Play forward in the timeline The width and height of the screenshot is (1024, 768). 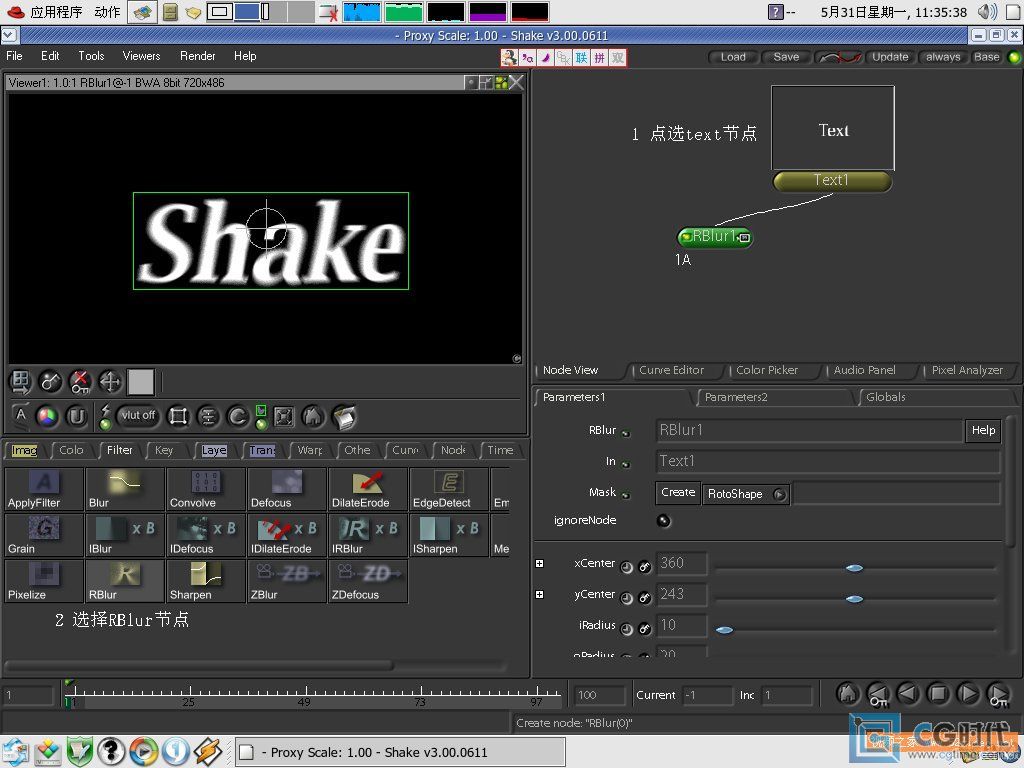pyautogui.click(x=968, y=694)
